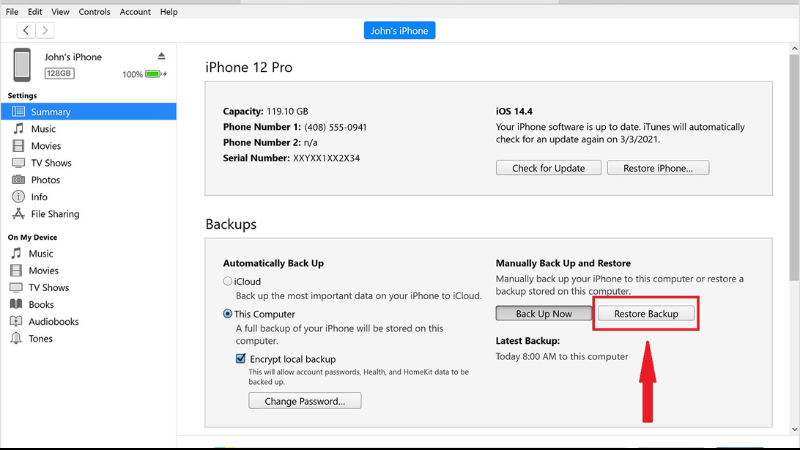Open Books label under On My Device

click(41, 305)
